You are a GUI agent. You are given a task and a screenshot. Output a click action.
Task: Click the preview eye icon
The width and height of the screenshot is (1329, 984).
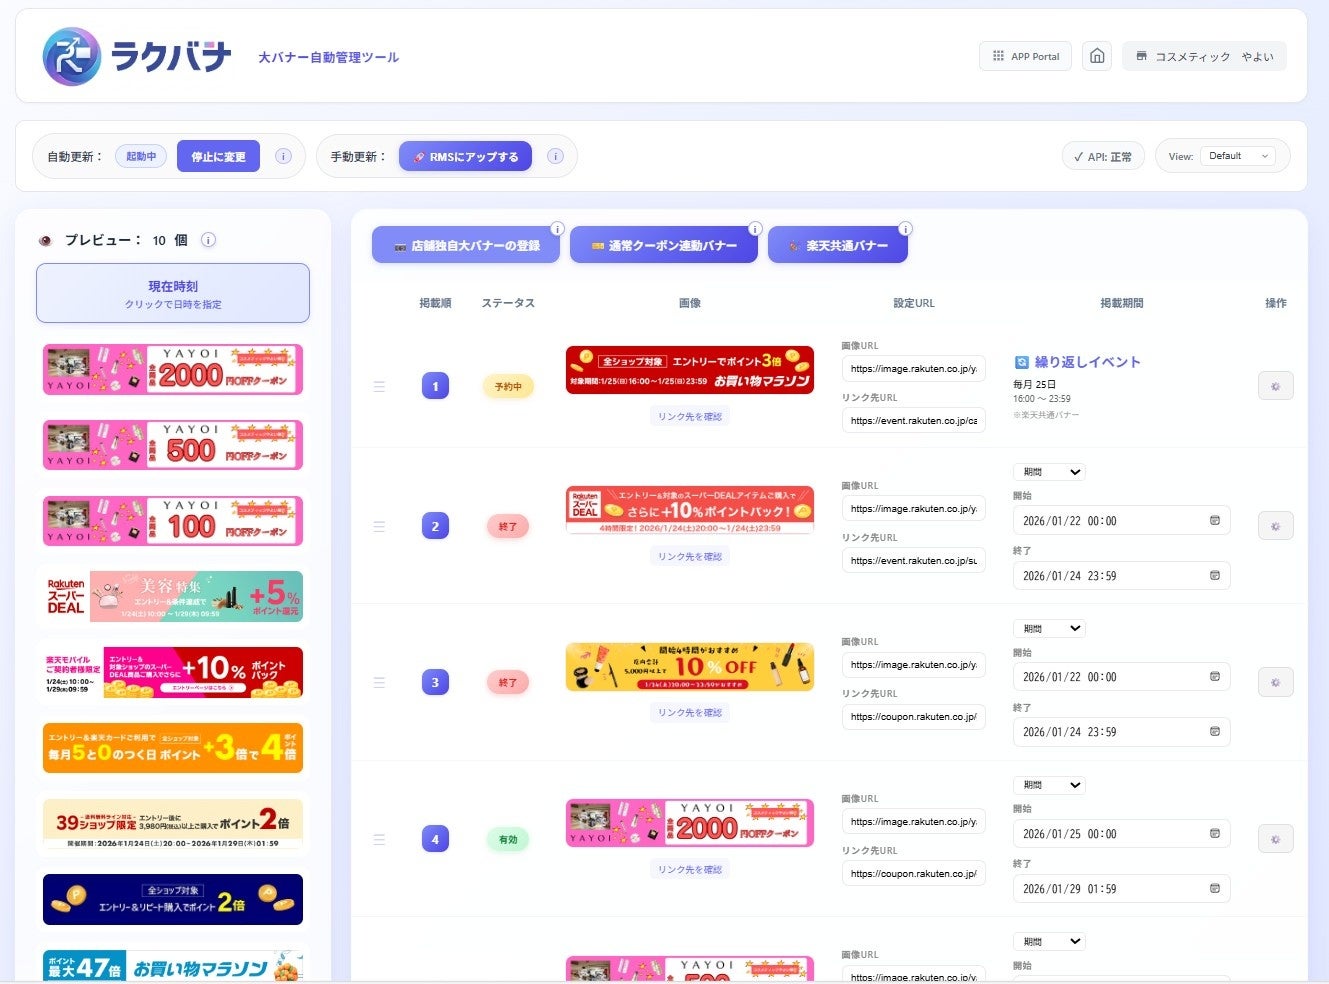point(45,240)
